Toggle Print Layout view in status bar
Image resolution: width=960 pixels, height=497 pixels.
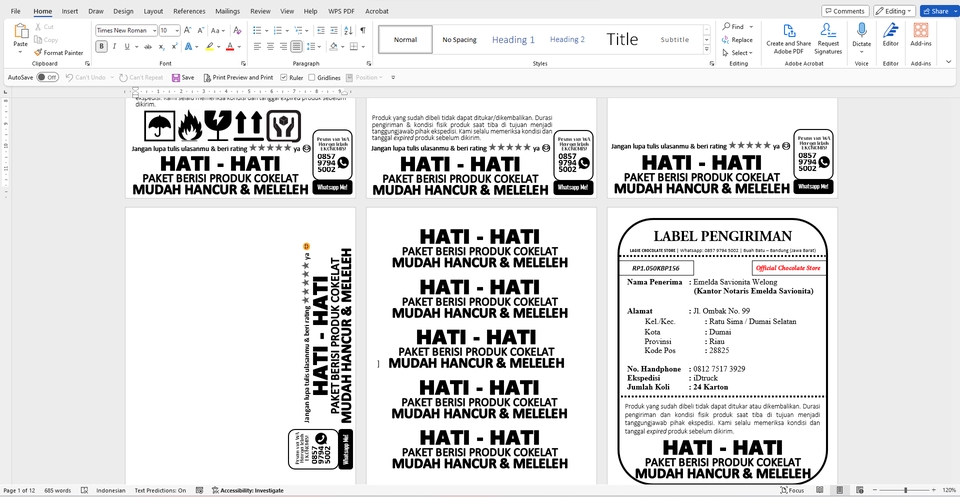[840, 490]
